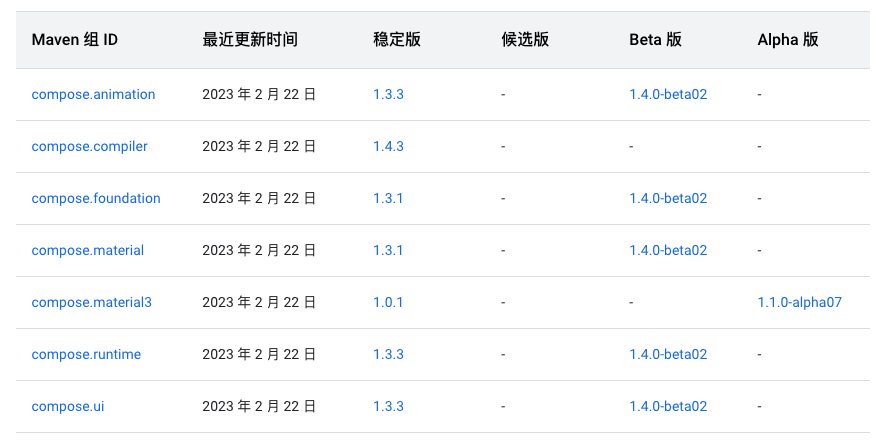Go to the compose.material group page
The image size is (881, 442).
click(x=87, y=251)
